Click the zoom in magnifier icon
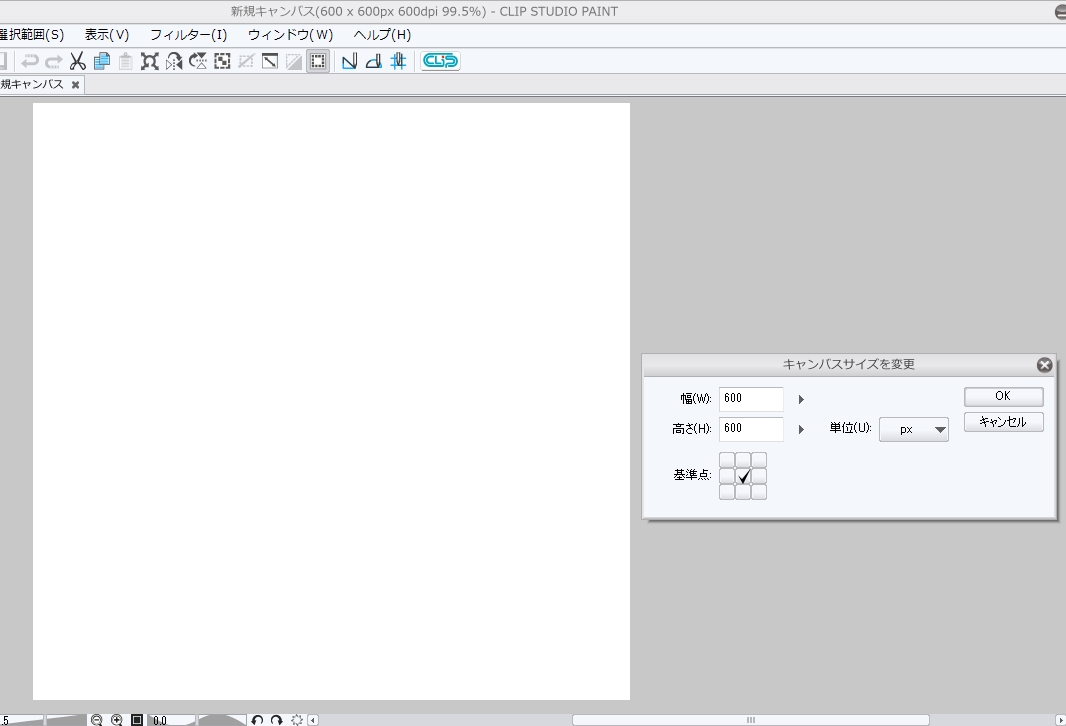Screen dimensions: 1066x726 [117, 720]
